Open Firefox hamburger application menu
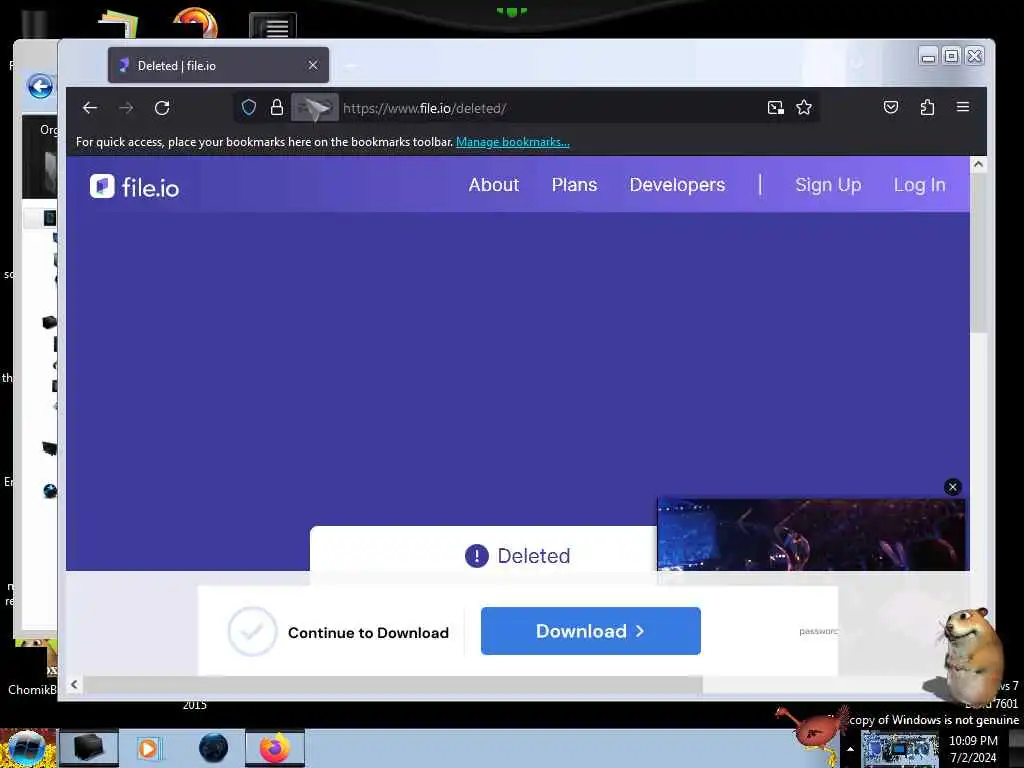The width and height of the screenshot is (1024, 768). pyautogui.click(x=963, y=106)
